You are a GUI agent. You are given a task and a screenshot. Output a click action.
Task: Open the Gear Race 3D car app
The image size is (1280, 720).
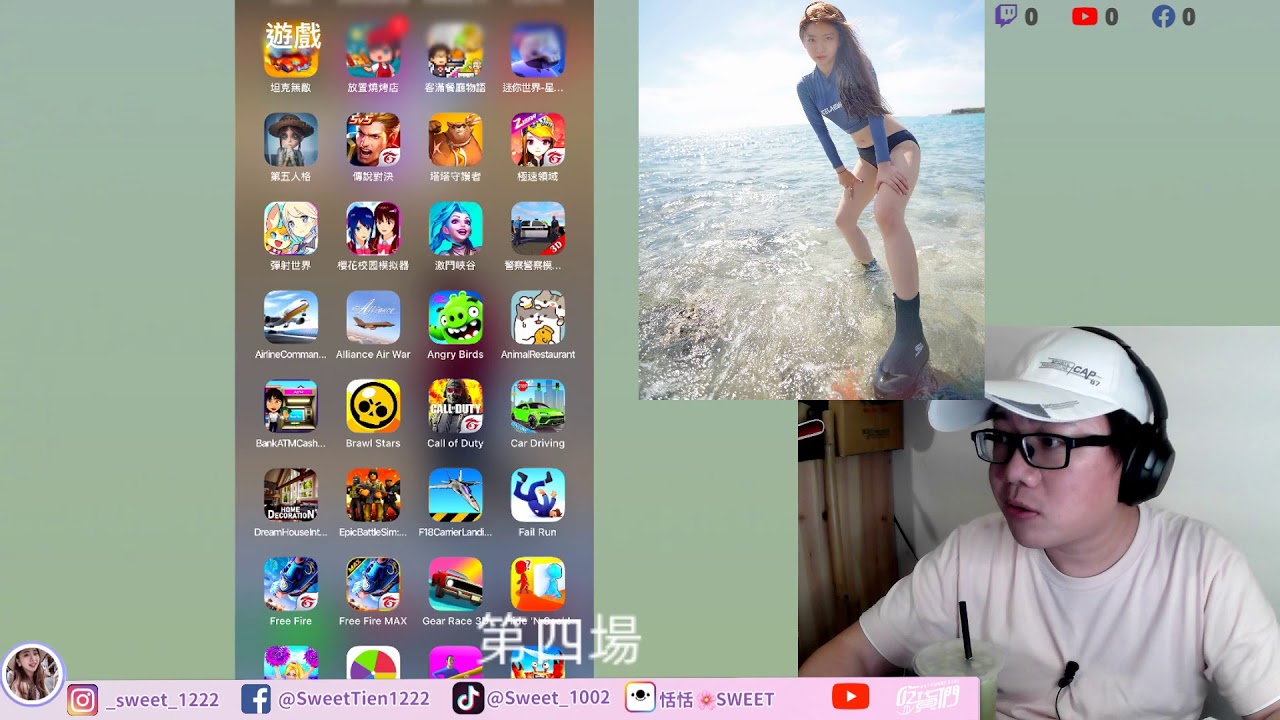click(x=455, y=585)
